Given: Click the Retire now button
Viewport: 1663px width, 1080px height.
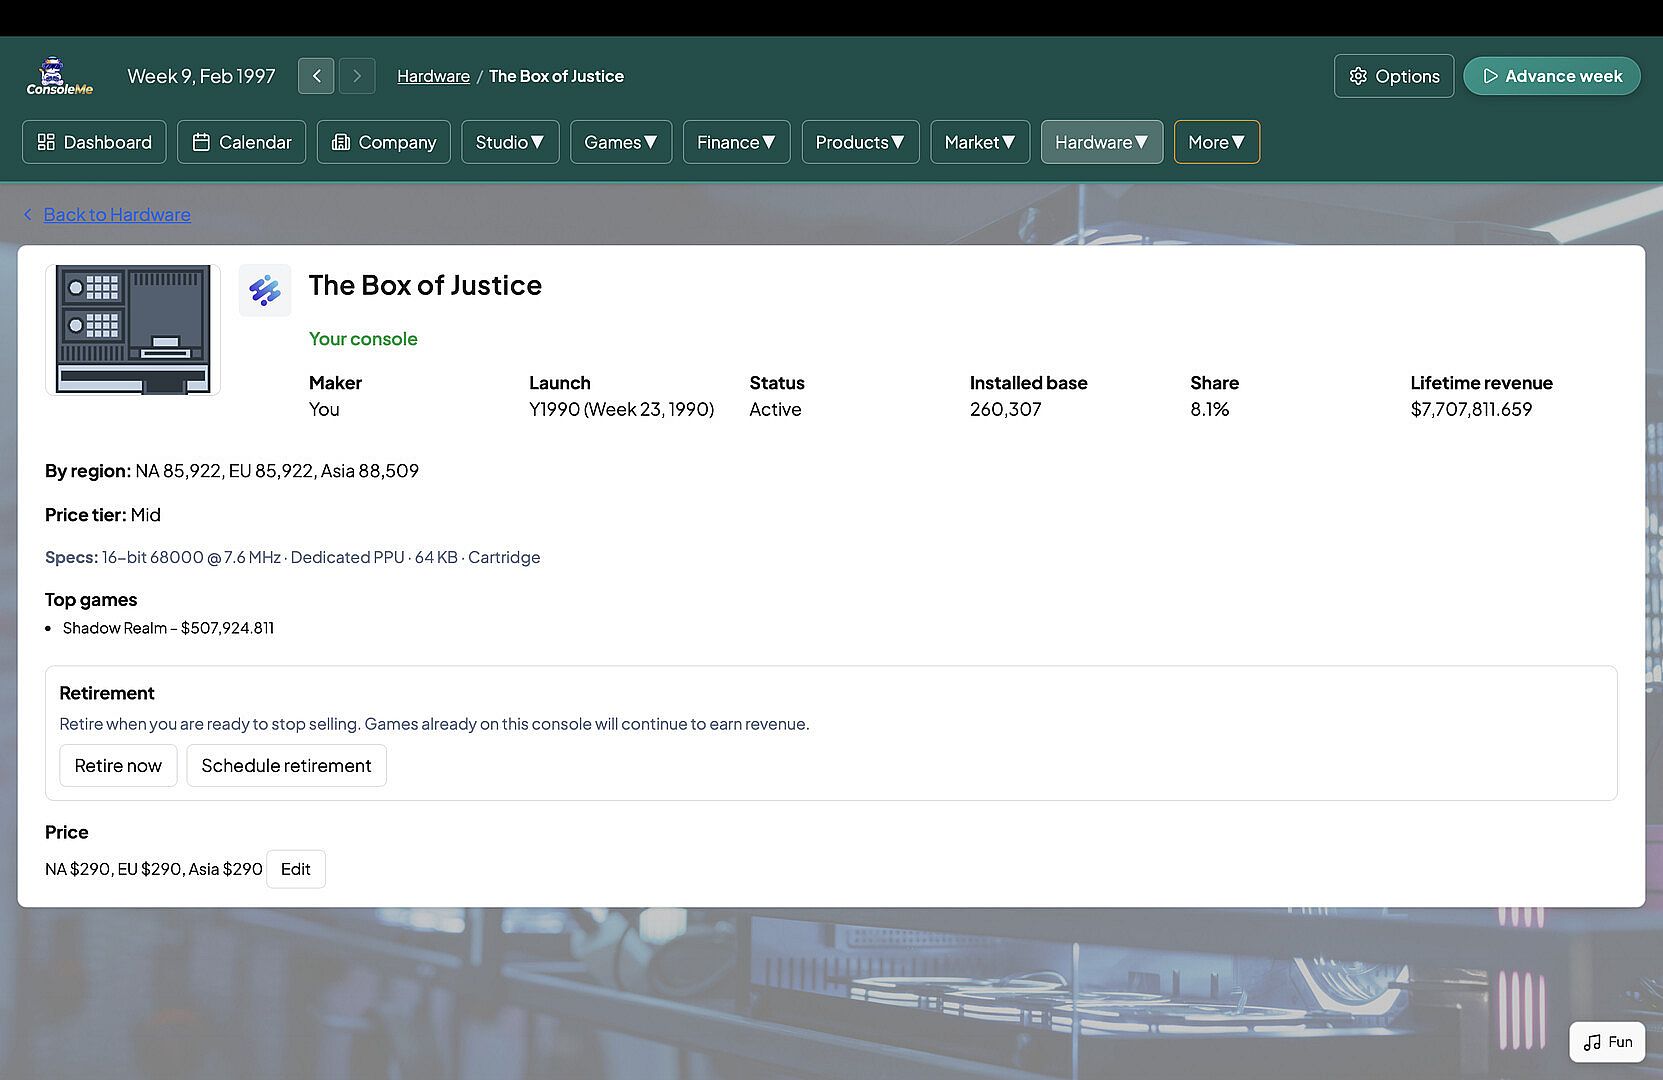Looking at the screenshot, I should (118, 765).
